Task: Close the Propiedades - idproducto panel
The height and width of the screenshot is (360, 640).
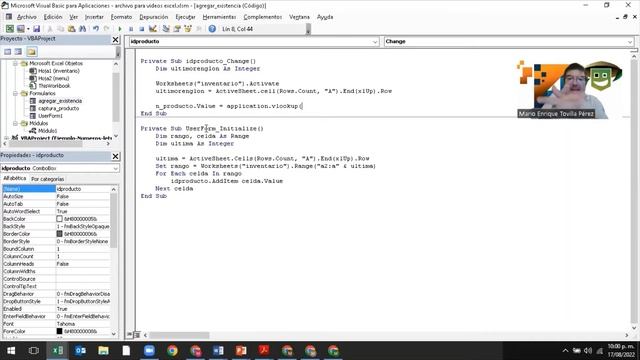Action: click(116, 156)
